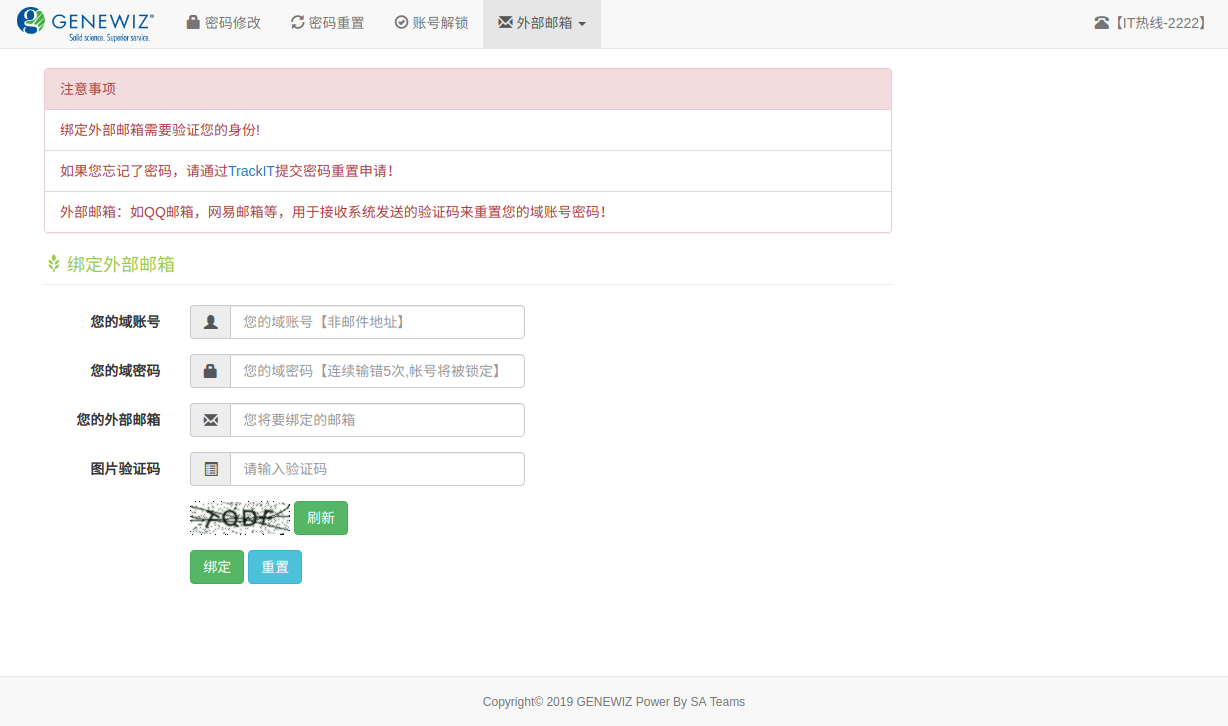Click the envelope icon beside external email field

(209, 419)
